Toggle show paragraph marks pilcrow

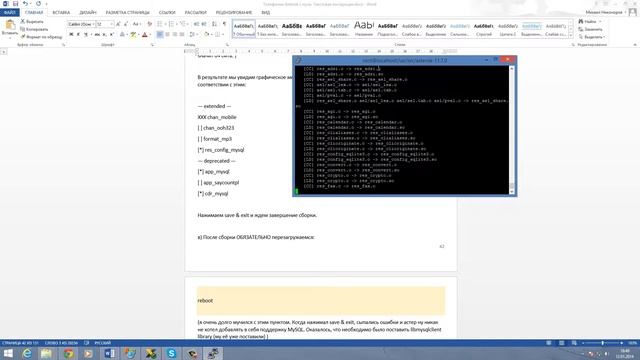(x=224, y=24)
